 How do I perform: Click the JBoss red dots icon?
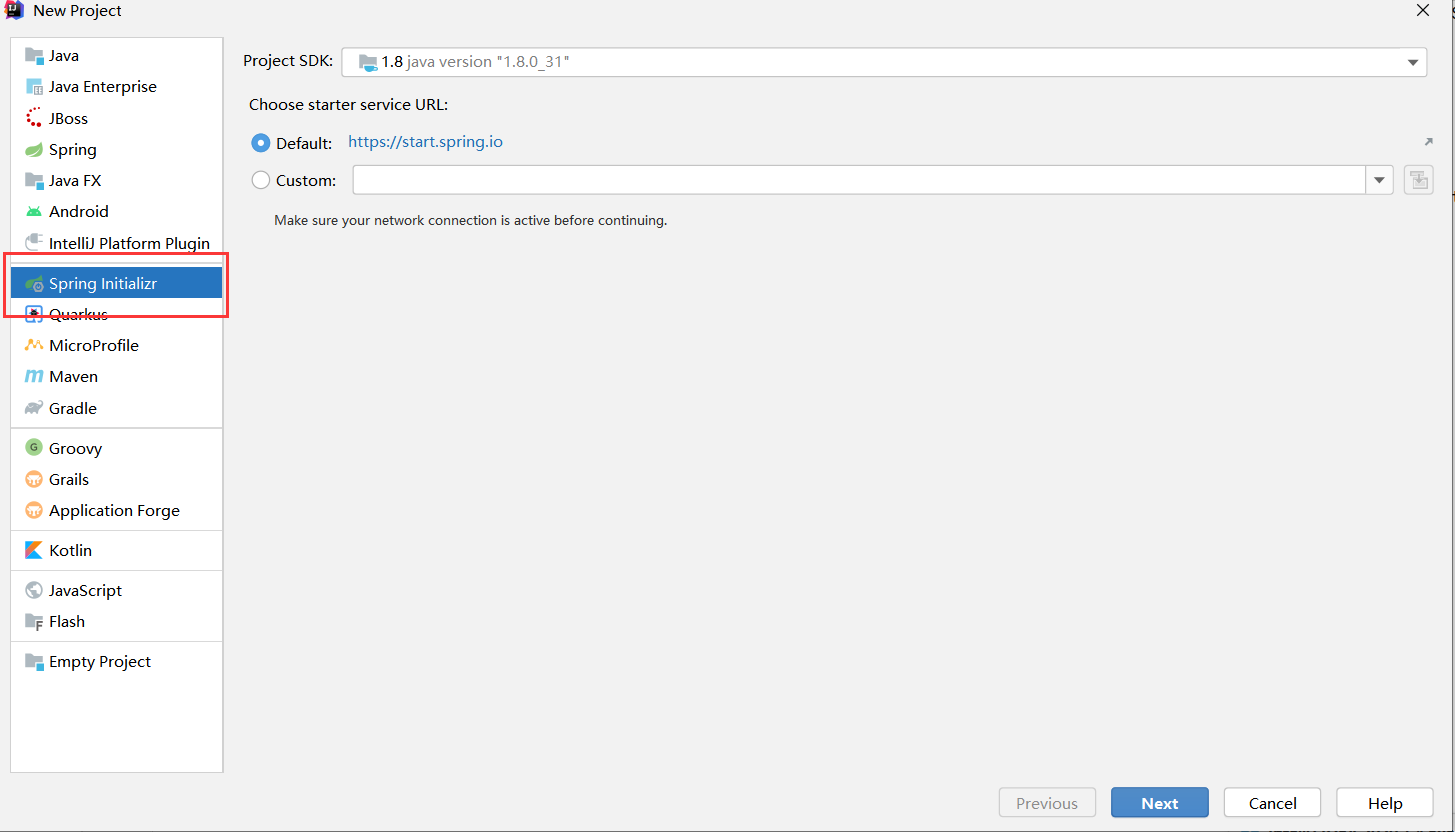(34, 118)
